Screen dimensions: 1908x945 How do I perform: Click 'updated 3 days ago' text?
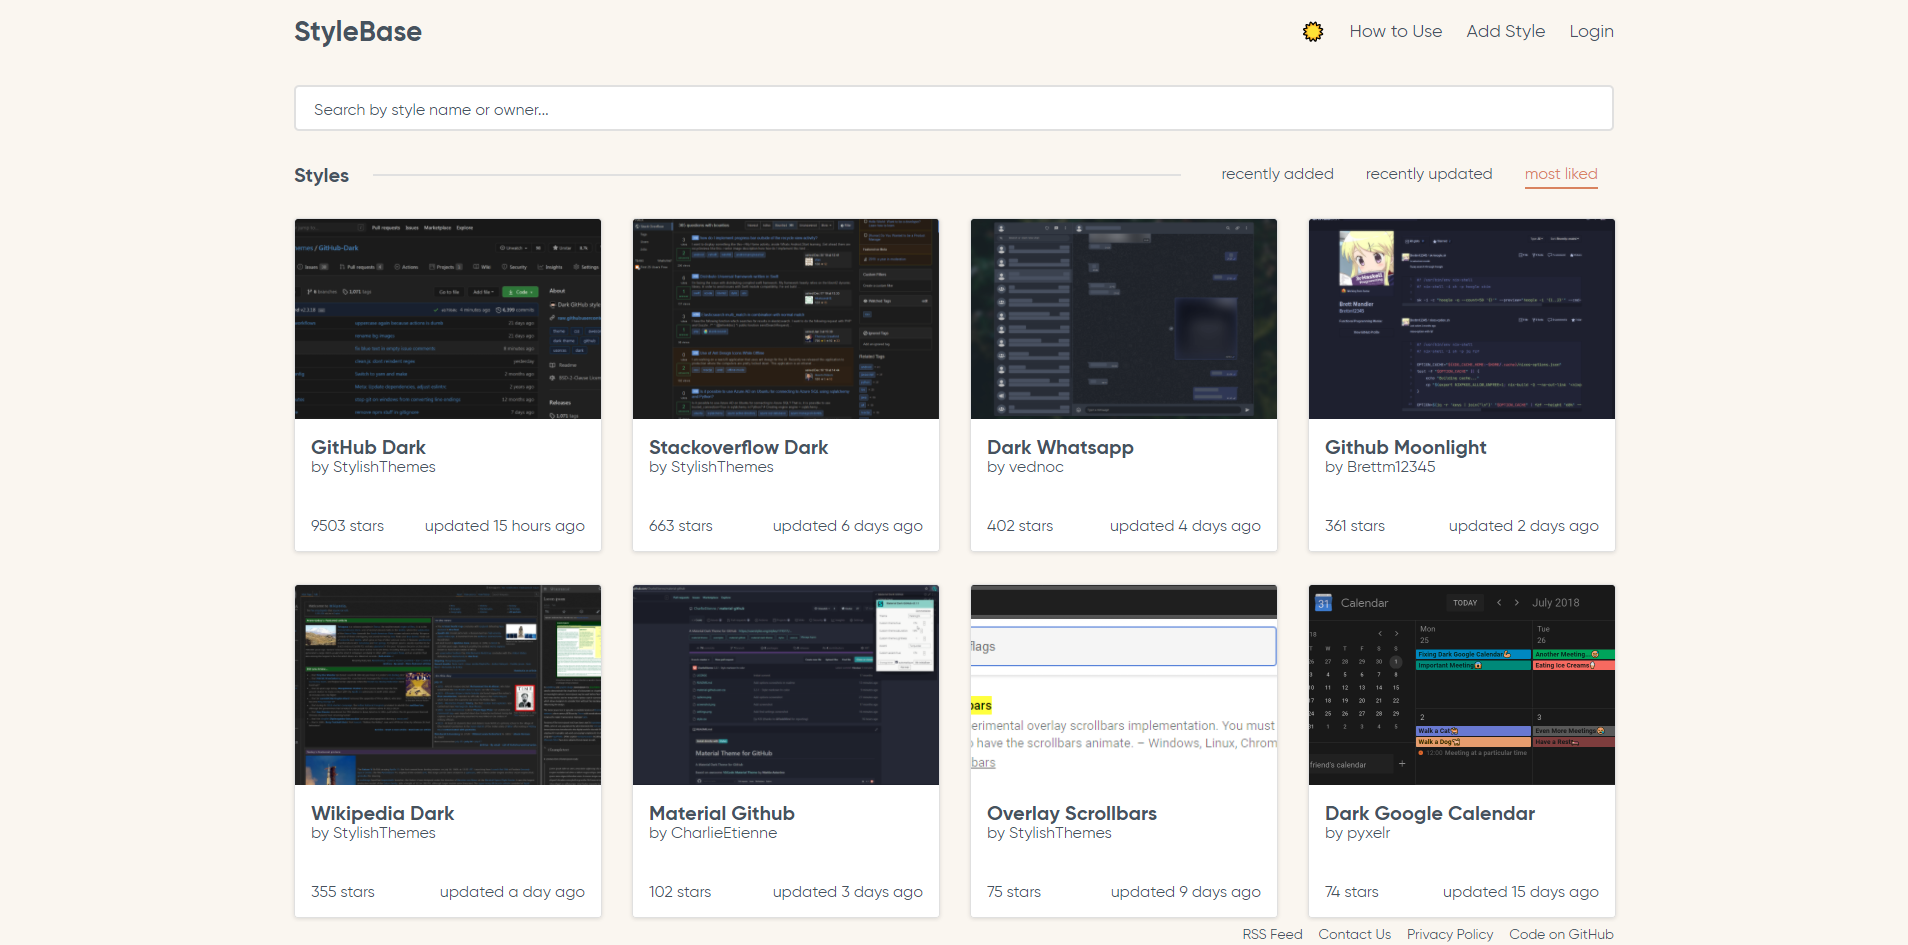pos(847,892)
